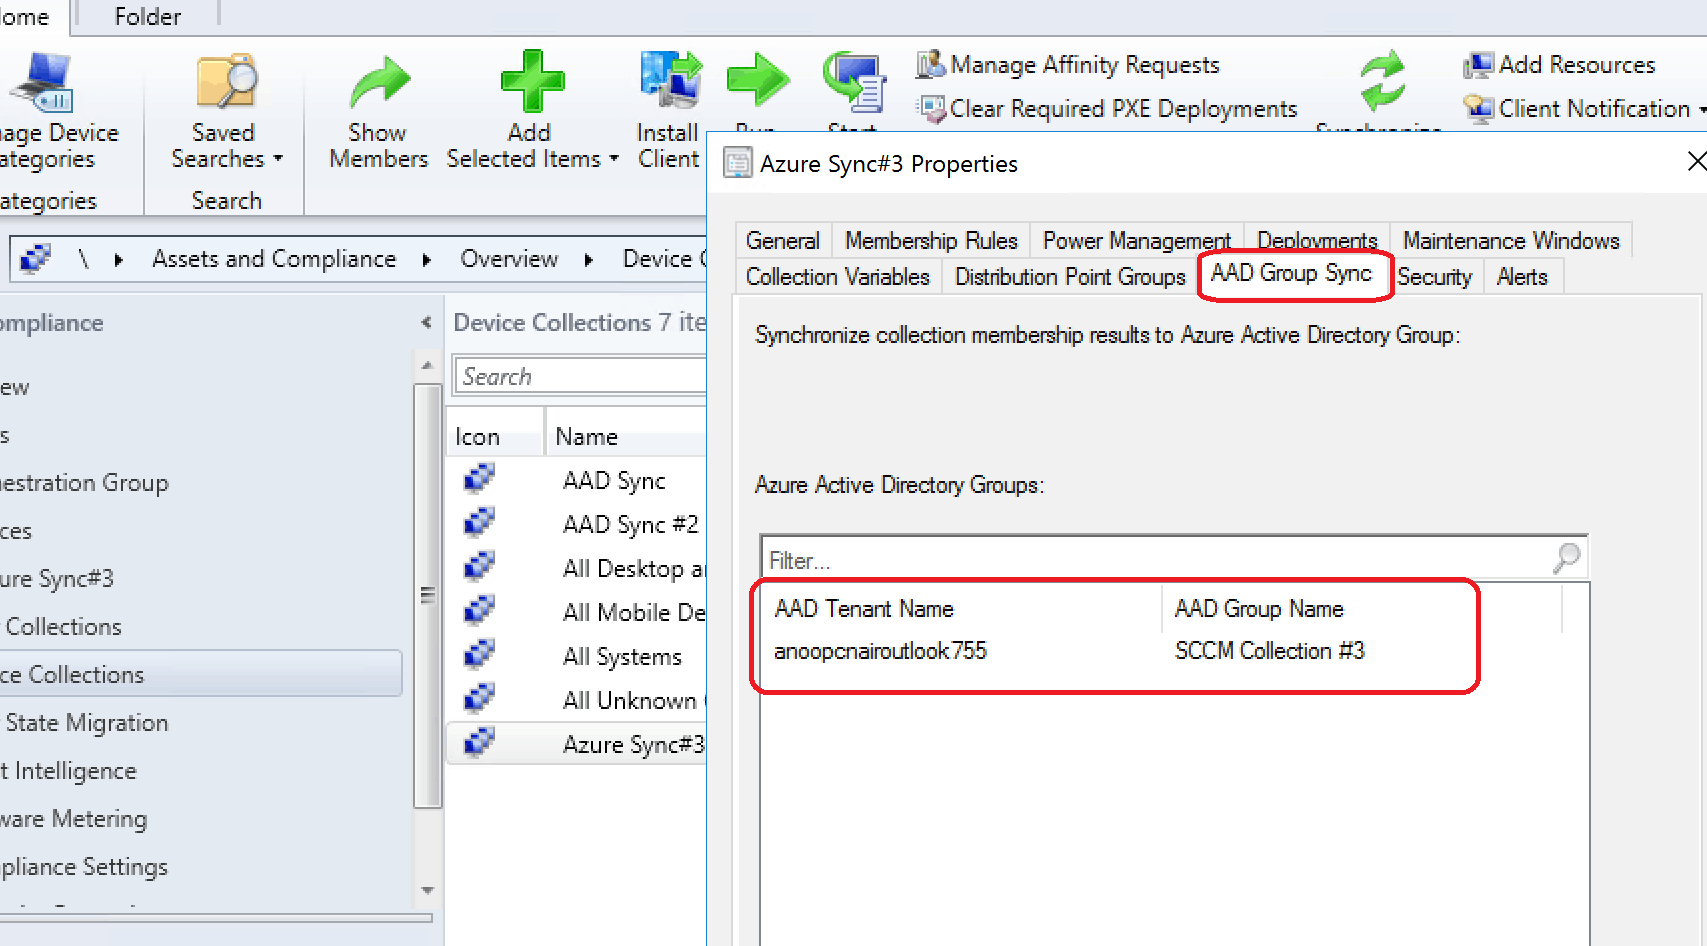This screenshot has height=946, width=1707.
Task: Click the Install Client icon
Action: click(x=670, y=80)
